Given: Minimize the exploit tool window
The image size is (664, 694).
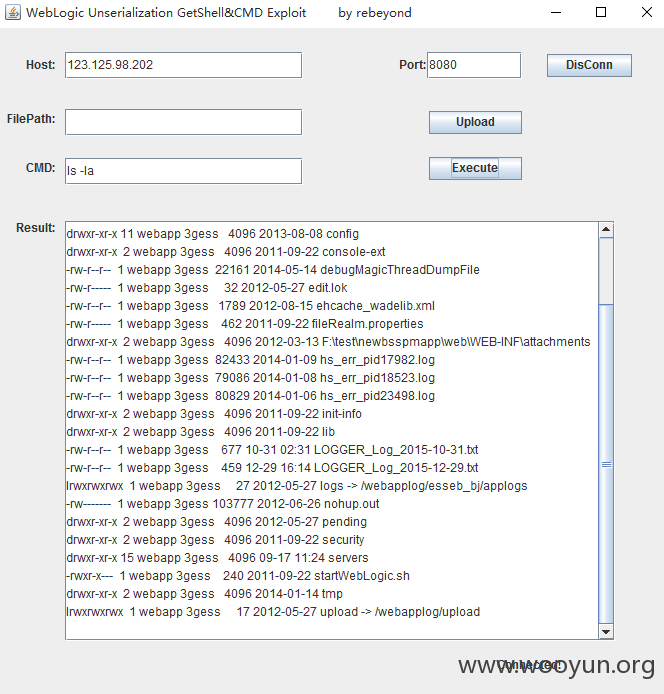Looking at the screenshot, I should pyautogui.click(x=556, y=12).
